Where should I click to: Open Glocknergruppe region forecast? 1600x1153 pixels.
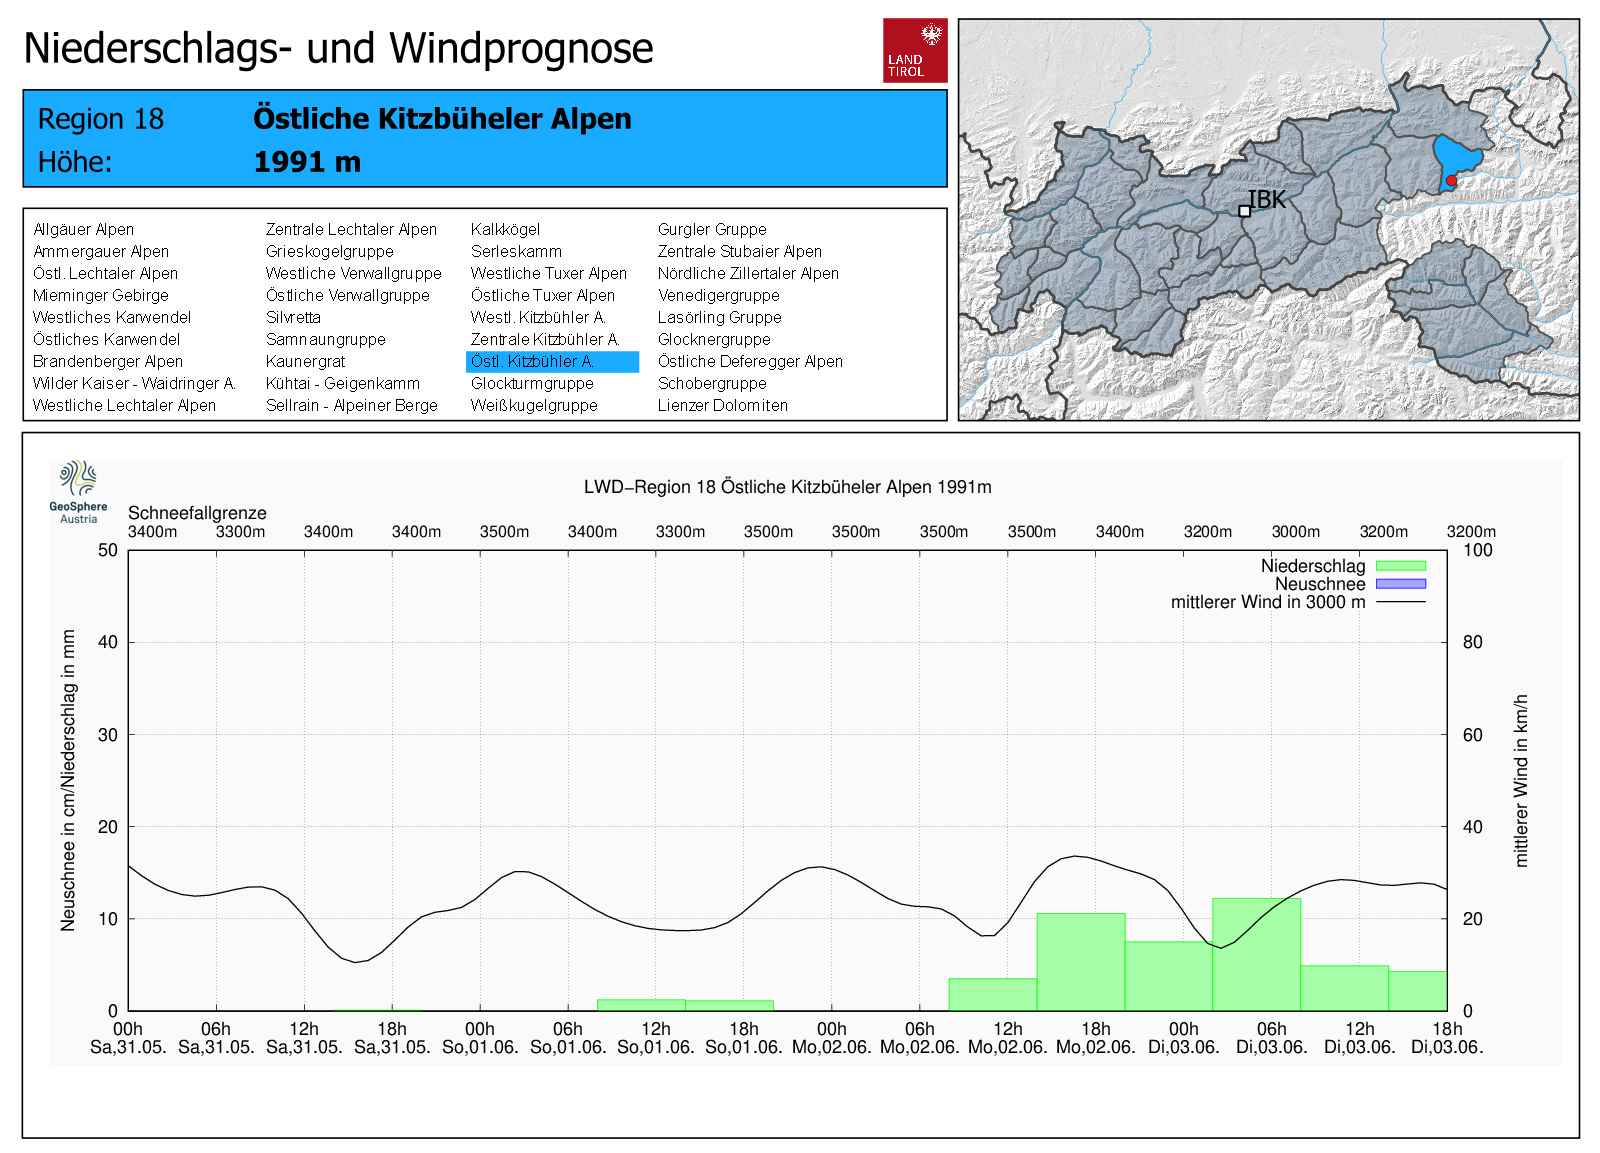point(714,340)
